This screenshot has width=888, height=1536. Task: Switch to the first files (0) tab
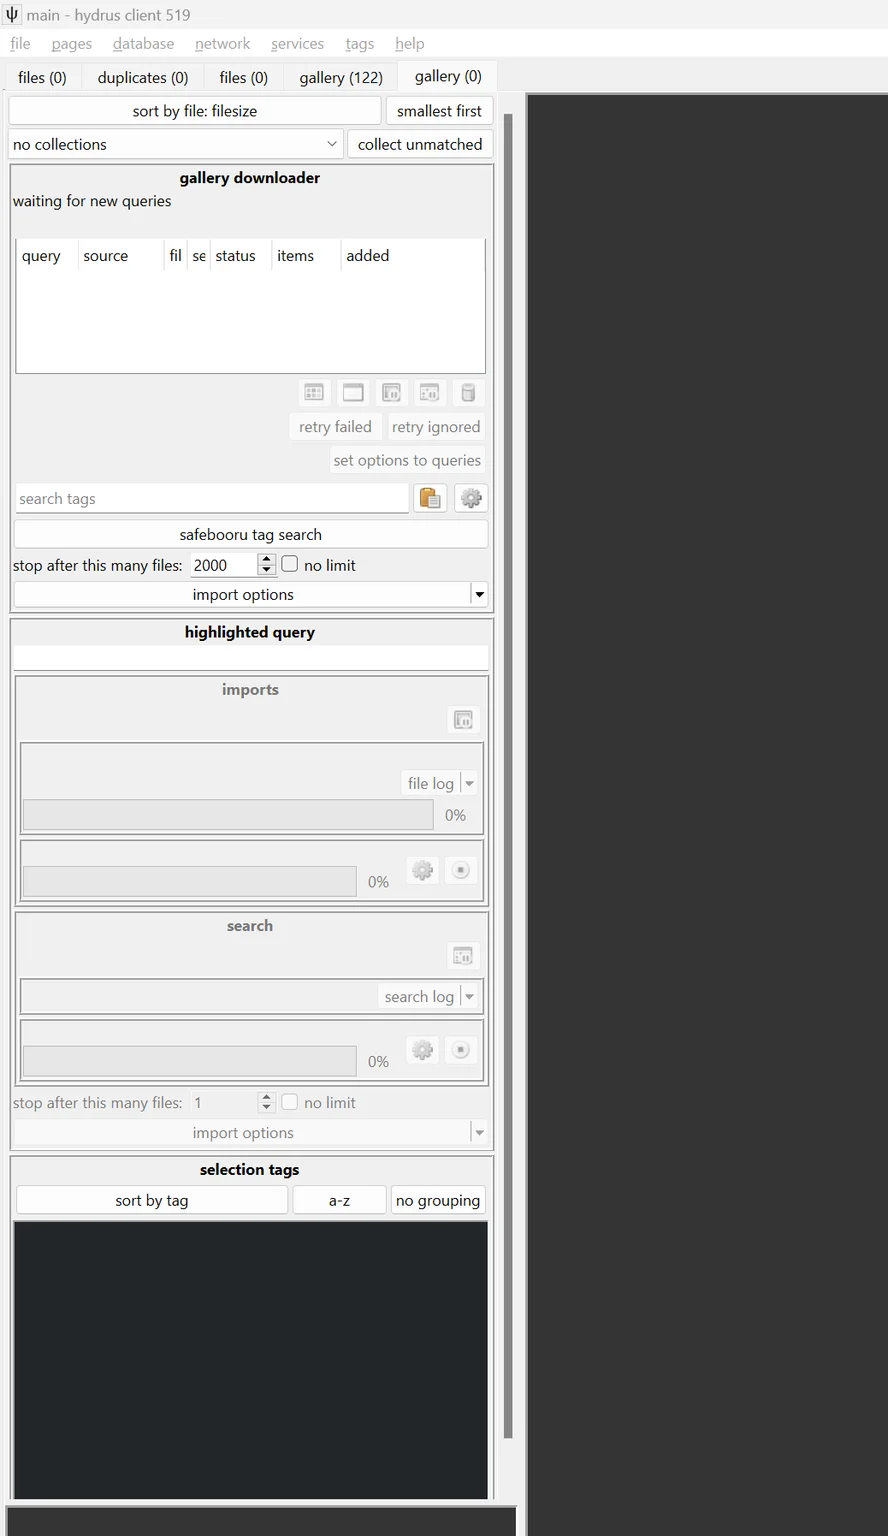coord(42,77)
